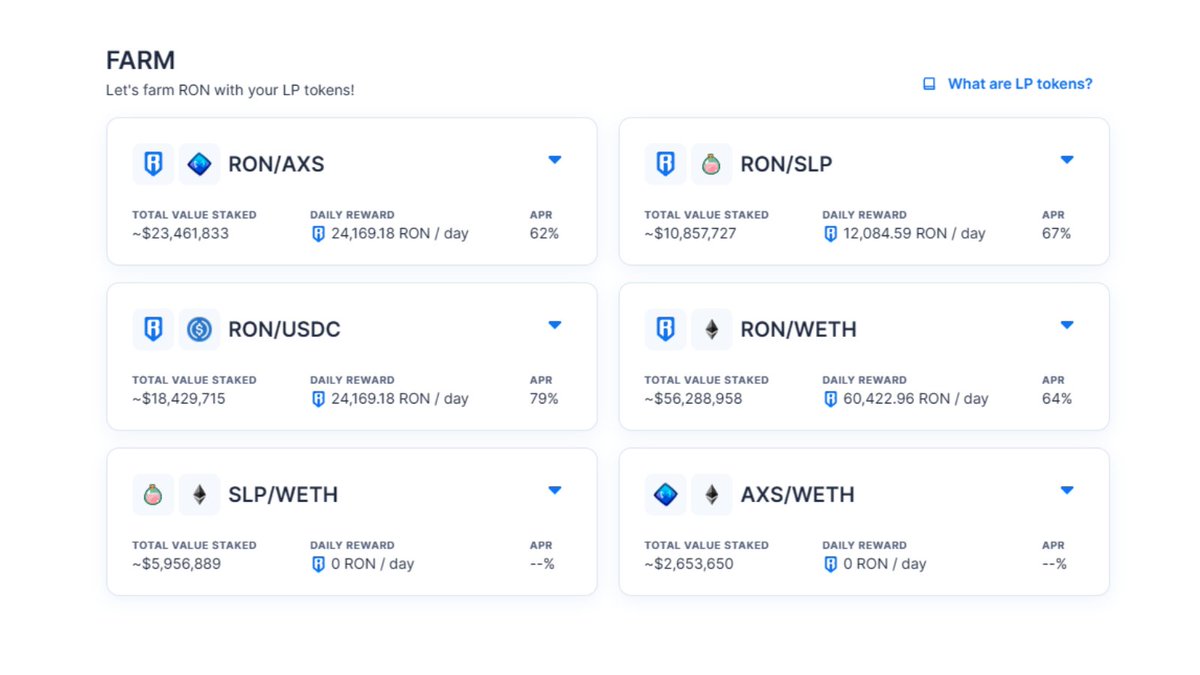This screenshot has width=1200, height=675.
Task: Expand the RON/WETH farm card
Action: coord(1067,324)
